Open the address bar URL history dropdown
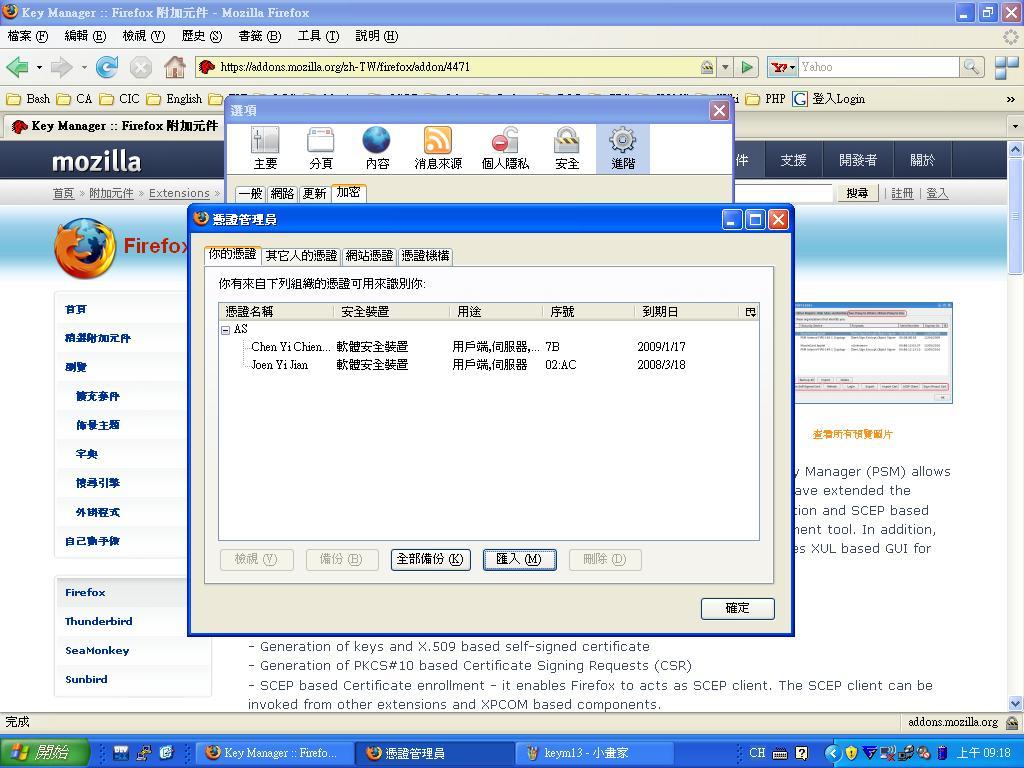This screenshot has height=768, width=1024. pyautogui.click(x=725, y=67)
